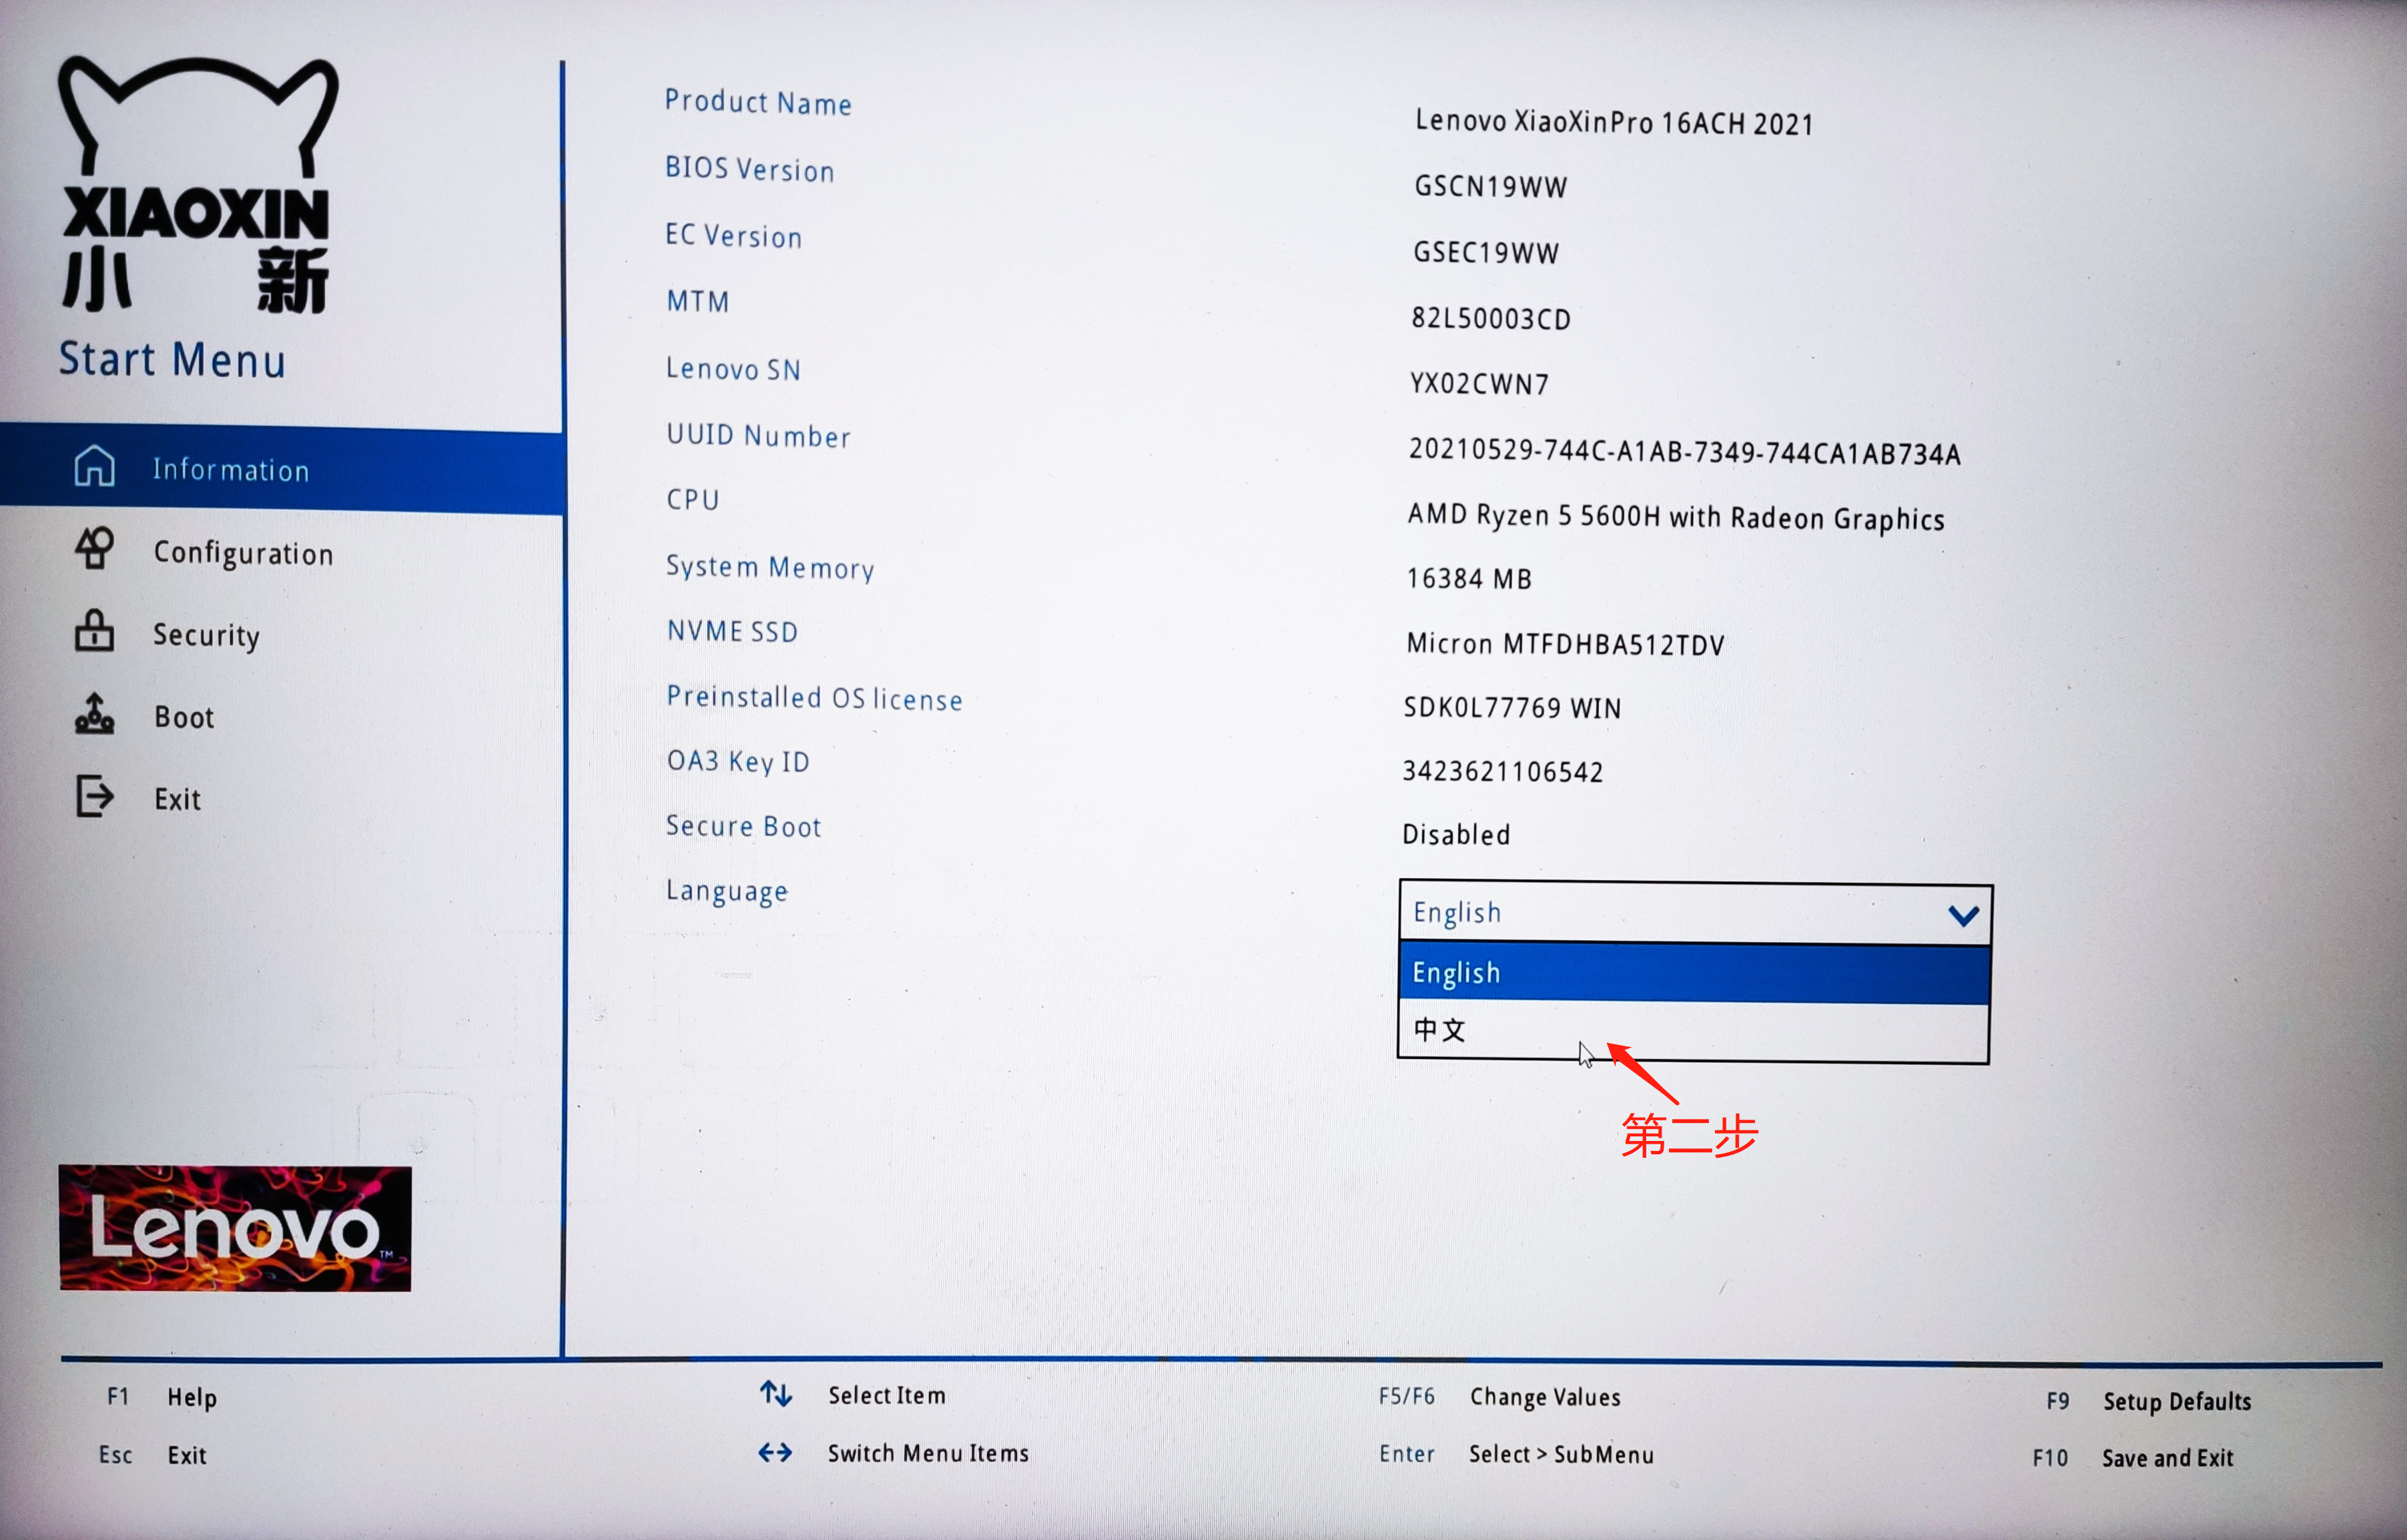Click the AMD Ryzen 5 5600H value
This screenshot has width=2407, height=1540.
(x=1675, y=517)
